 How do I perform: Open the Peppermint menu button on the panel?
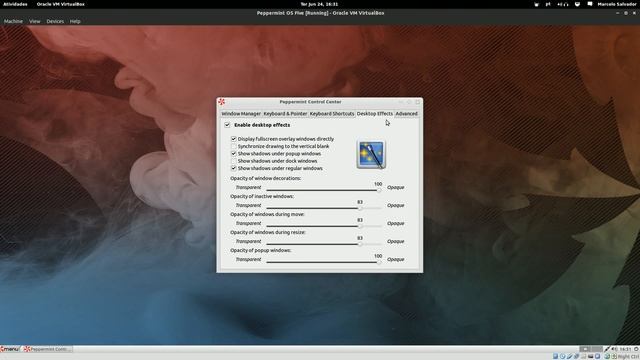click(x=10, y=349)
